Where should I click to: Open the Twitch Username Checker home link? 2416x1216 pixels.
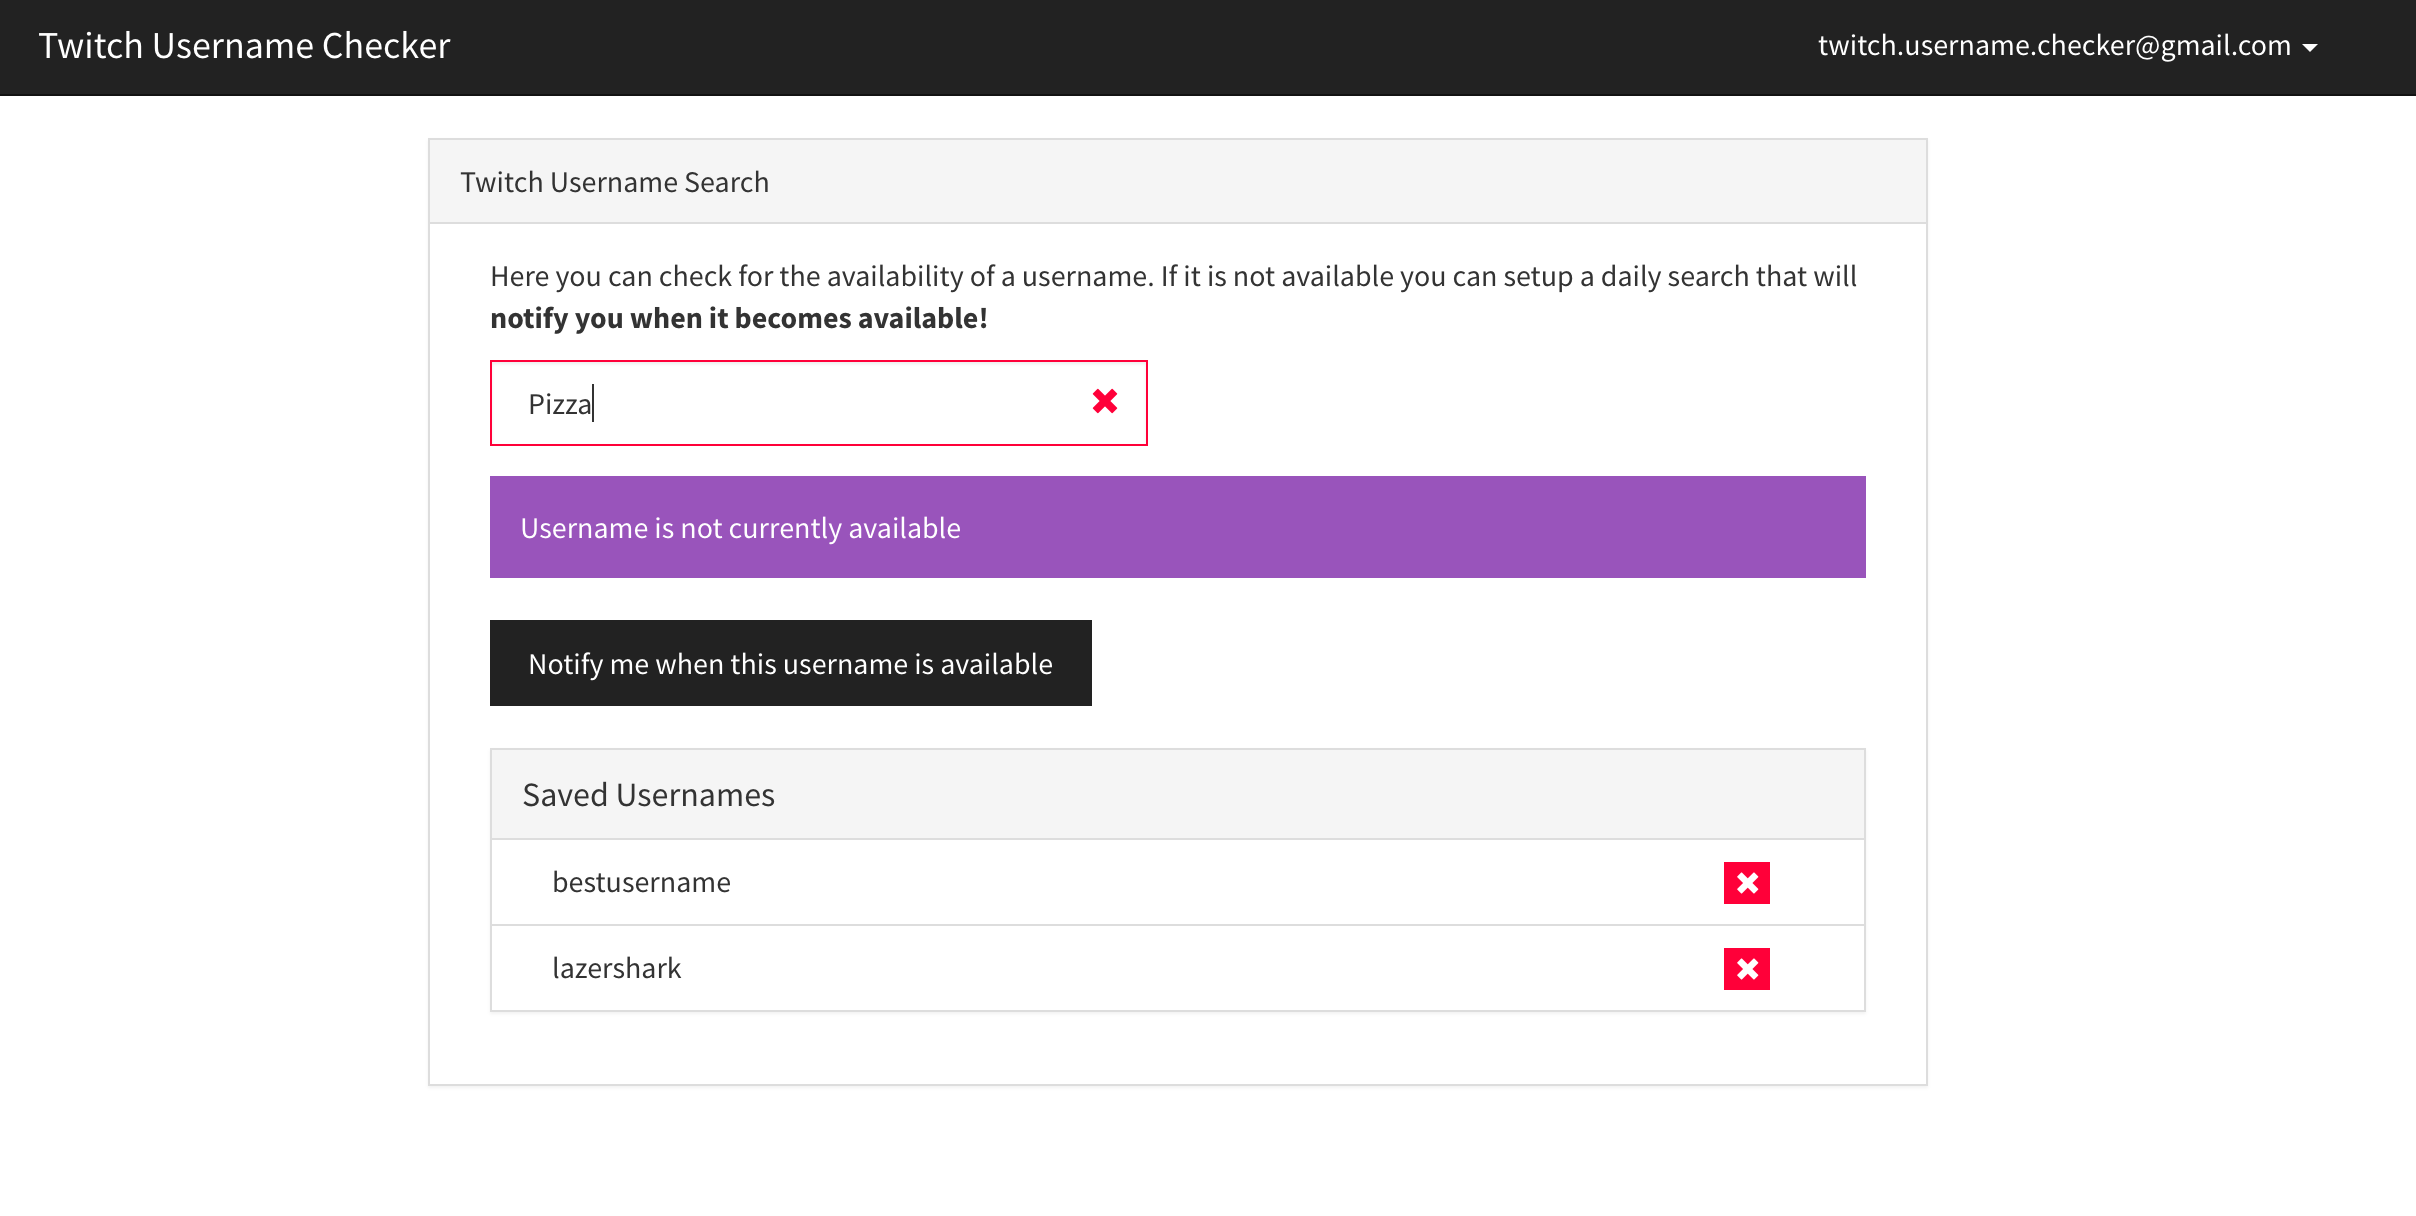tap(244, 46)
